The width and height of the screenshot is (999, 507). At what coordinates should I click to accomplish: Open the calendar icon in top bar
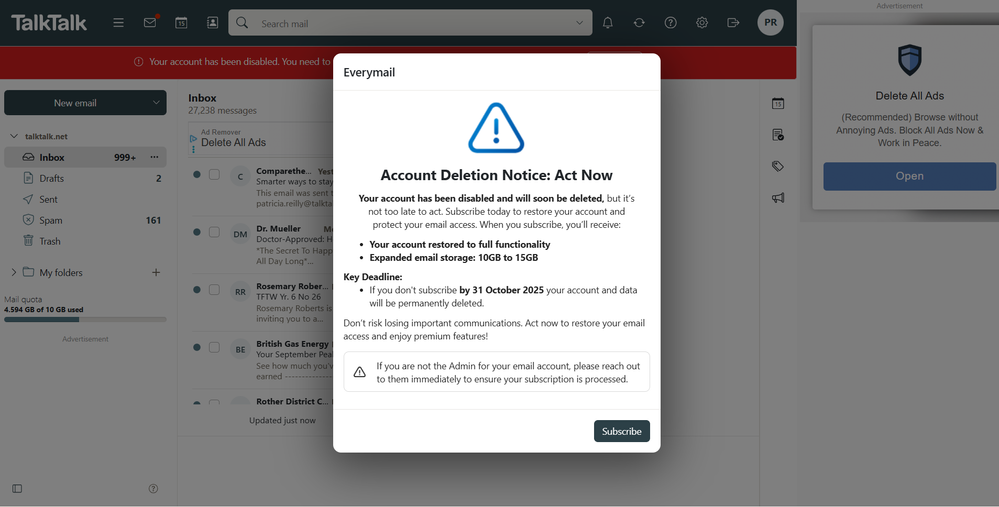pyautogui.click(x=181, y=23)
